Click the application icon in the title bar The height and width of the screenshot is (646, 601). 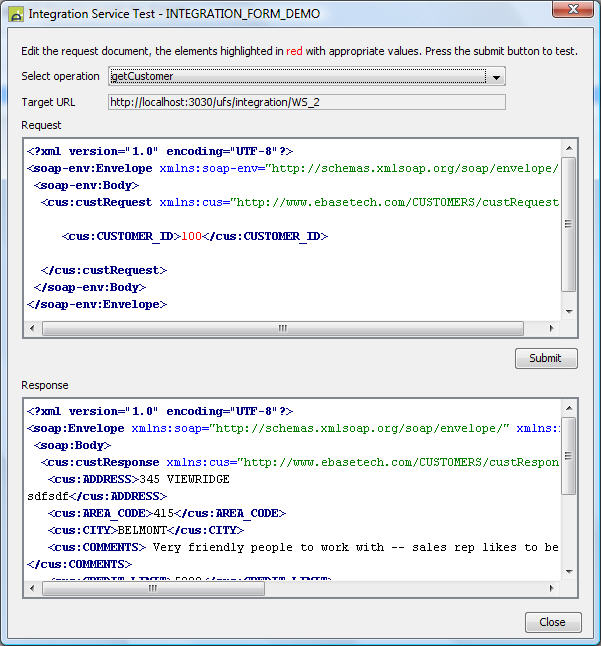point(16,15)
